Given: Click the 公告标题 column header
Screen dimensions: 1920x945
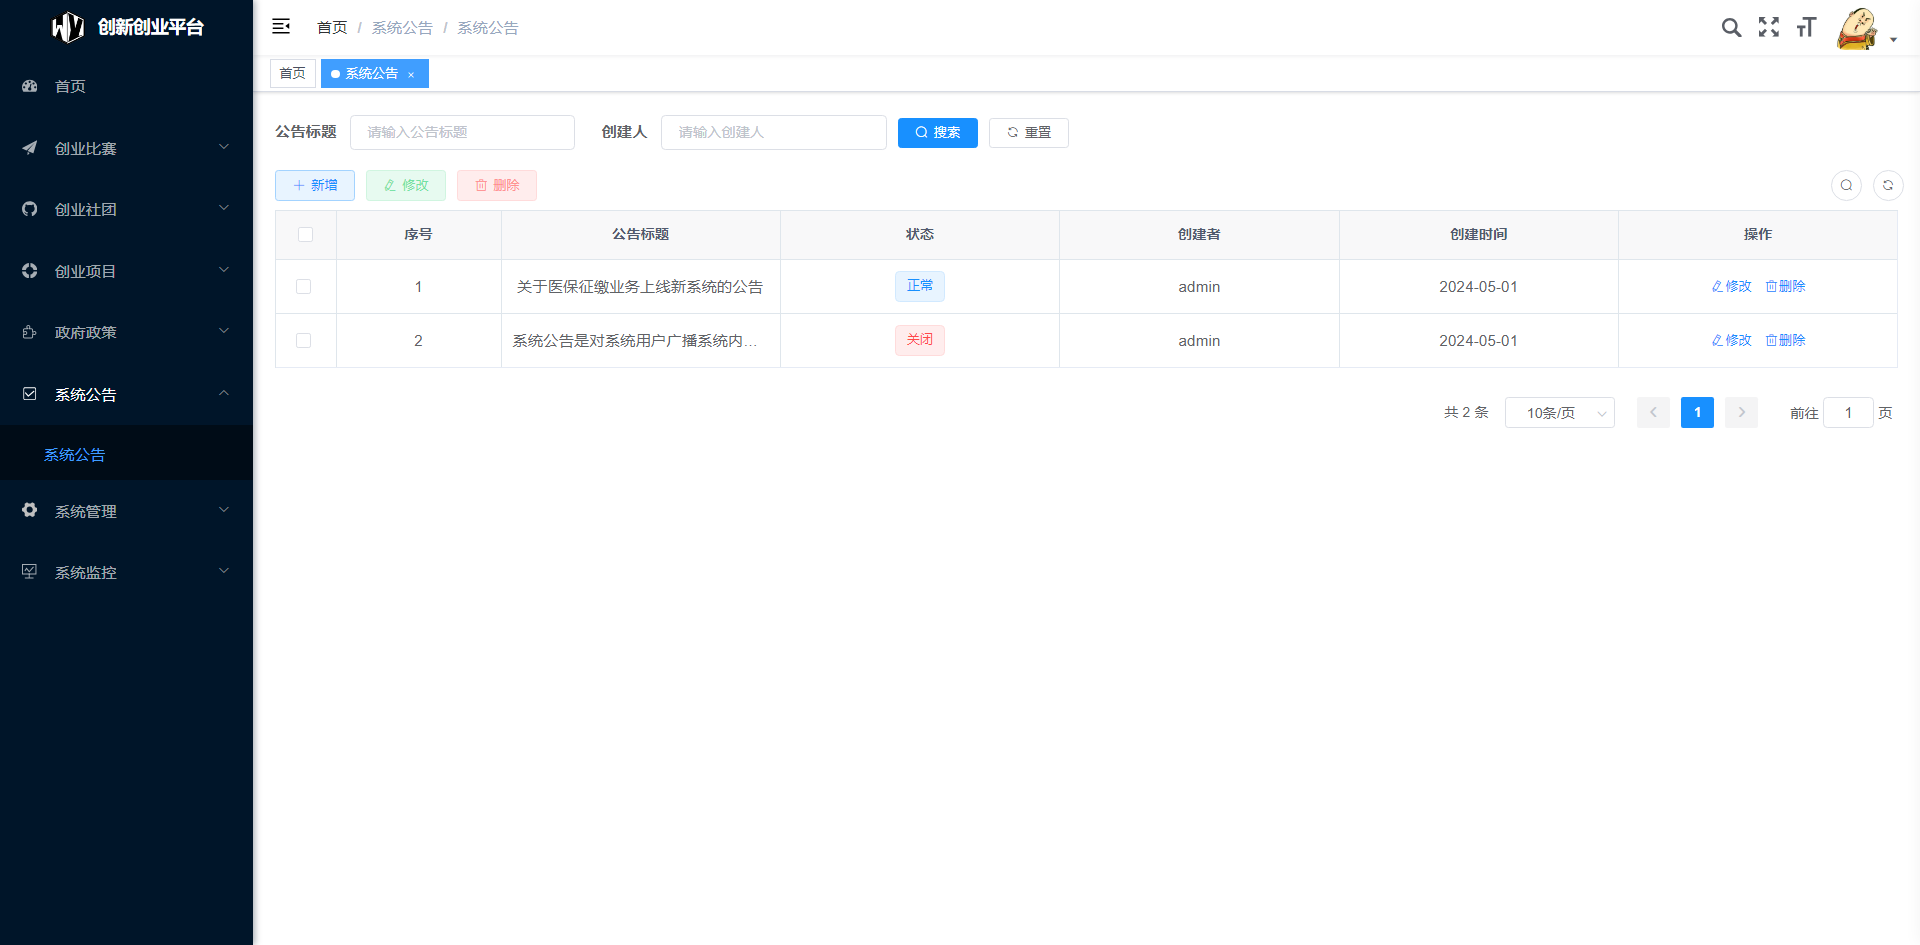Looking at the screenshot, I should (640, 234).
